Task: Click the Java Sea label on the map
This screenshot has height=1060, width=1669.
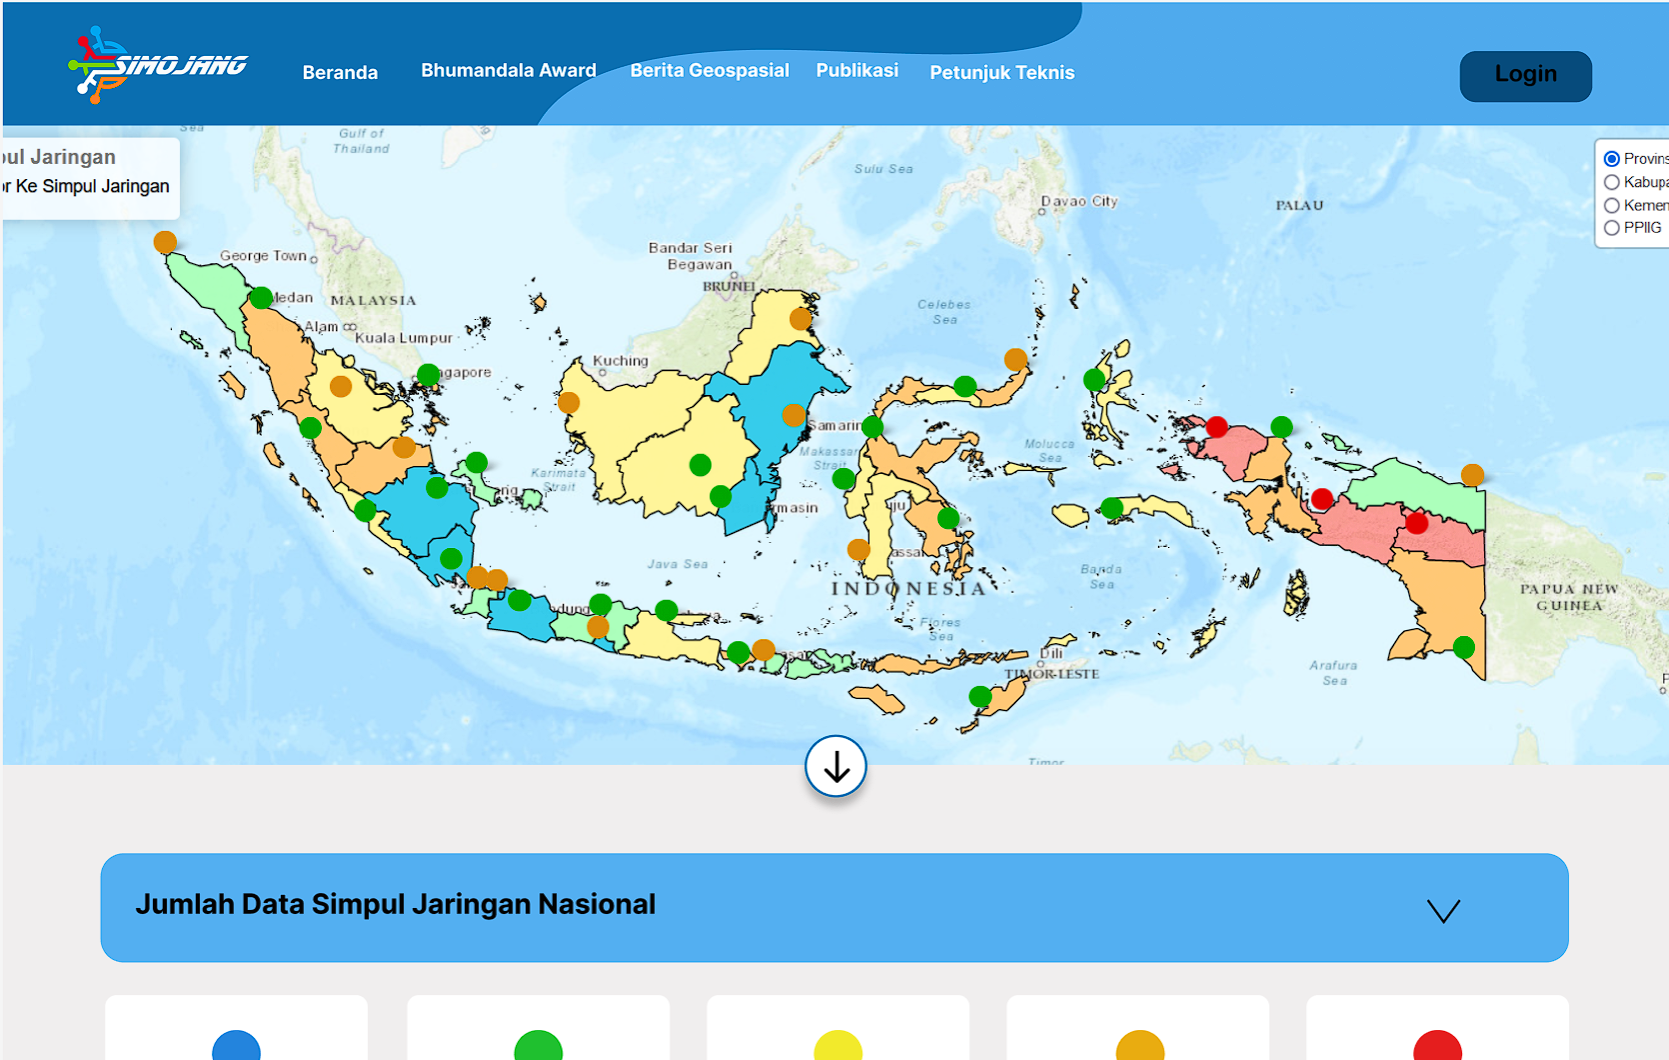Action: (x=680, y=564)
